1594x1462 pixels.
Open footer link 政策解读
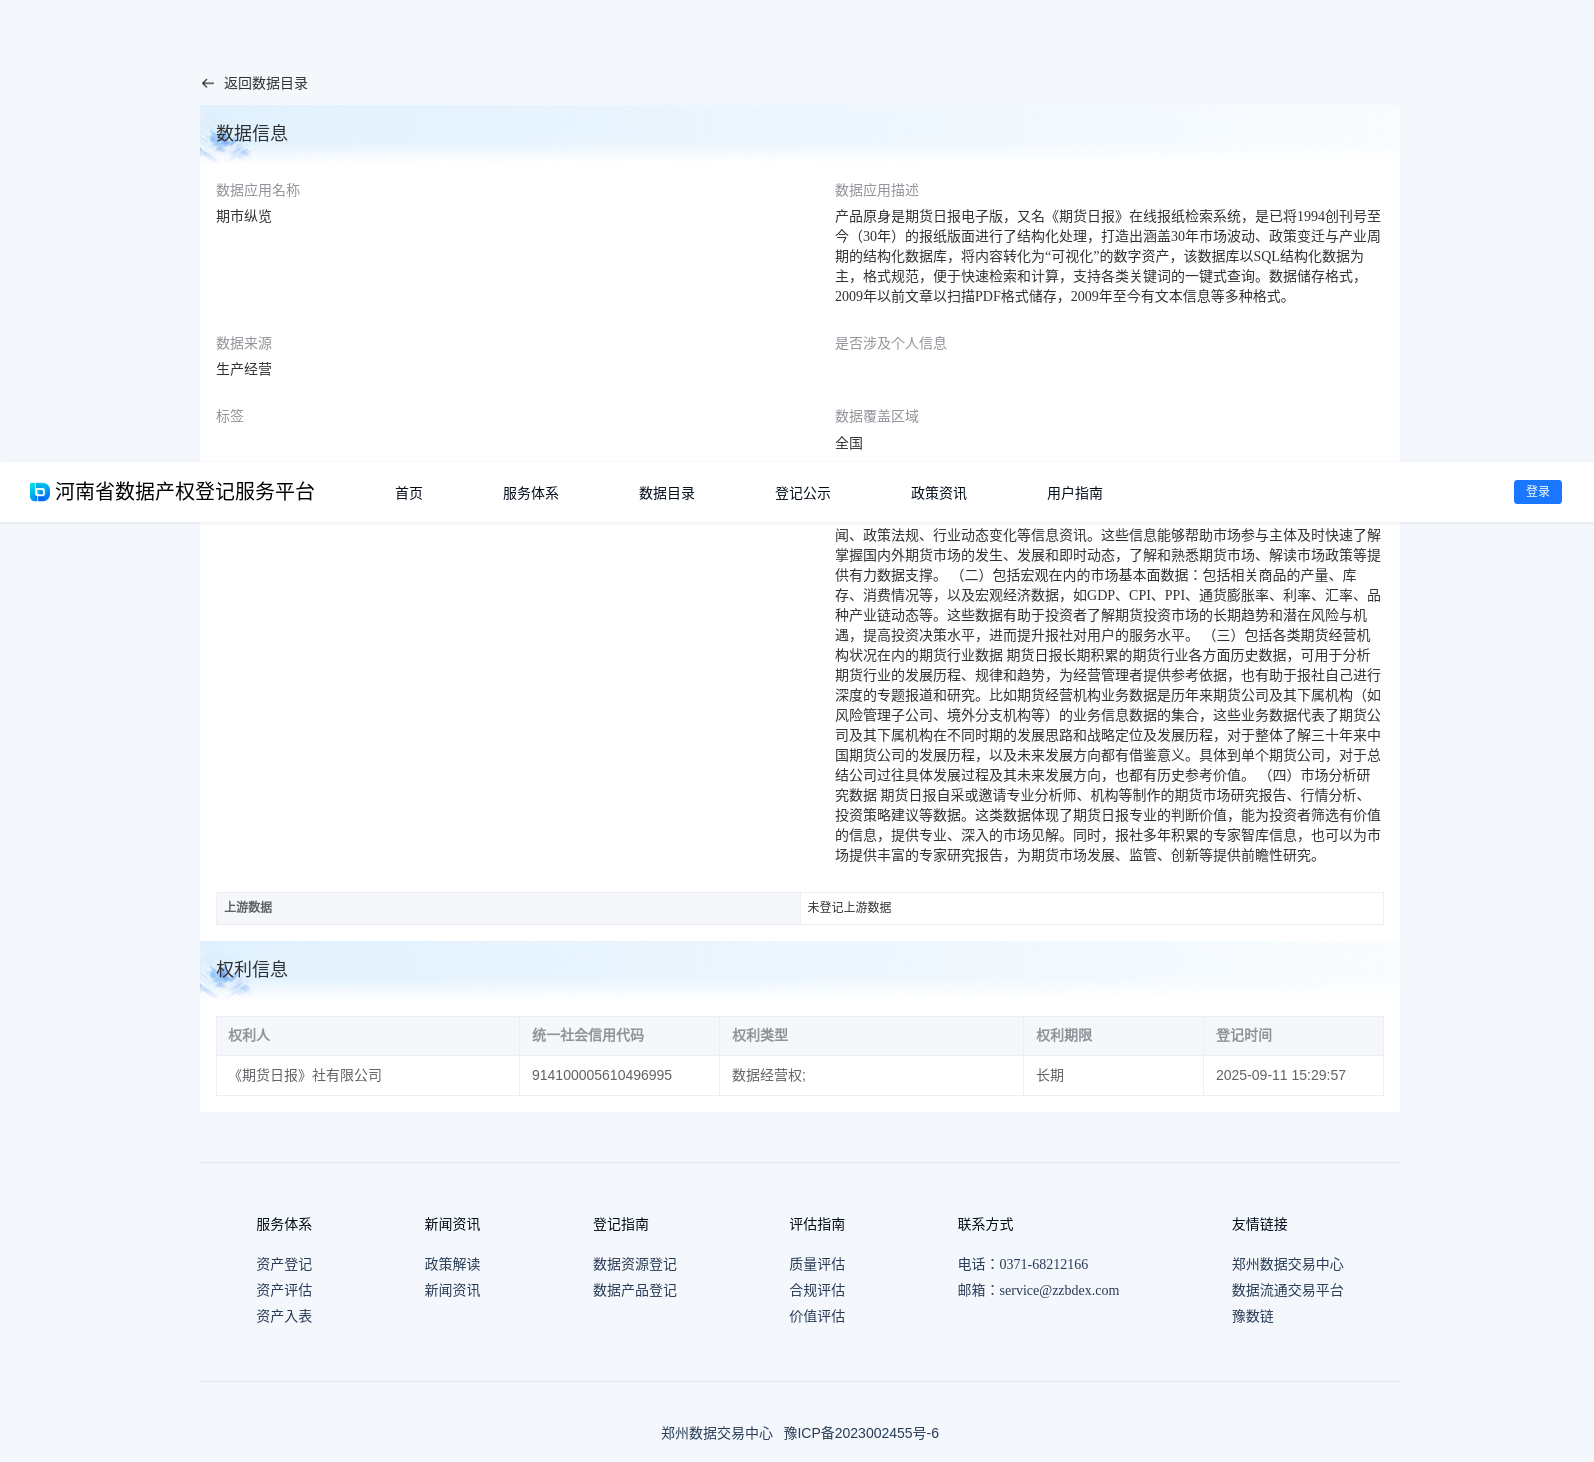[452, 1264]
